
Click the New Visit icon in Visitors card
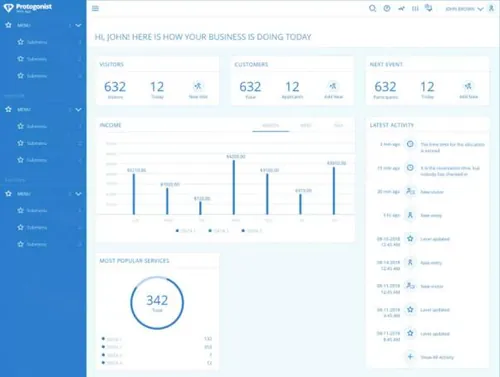tap(198, 86)
